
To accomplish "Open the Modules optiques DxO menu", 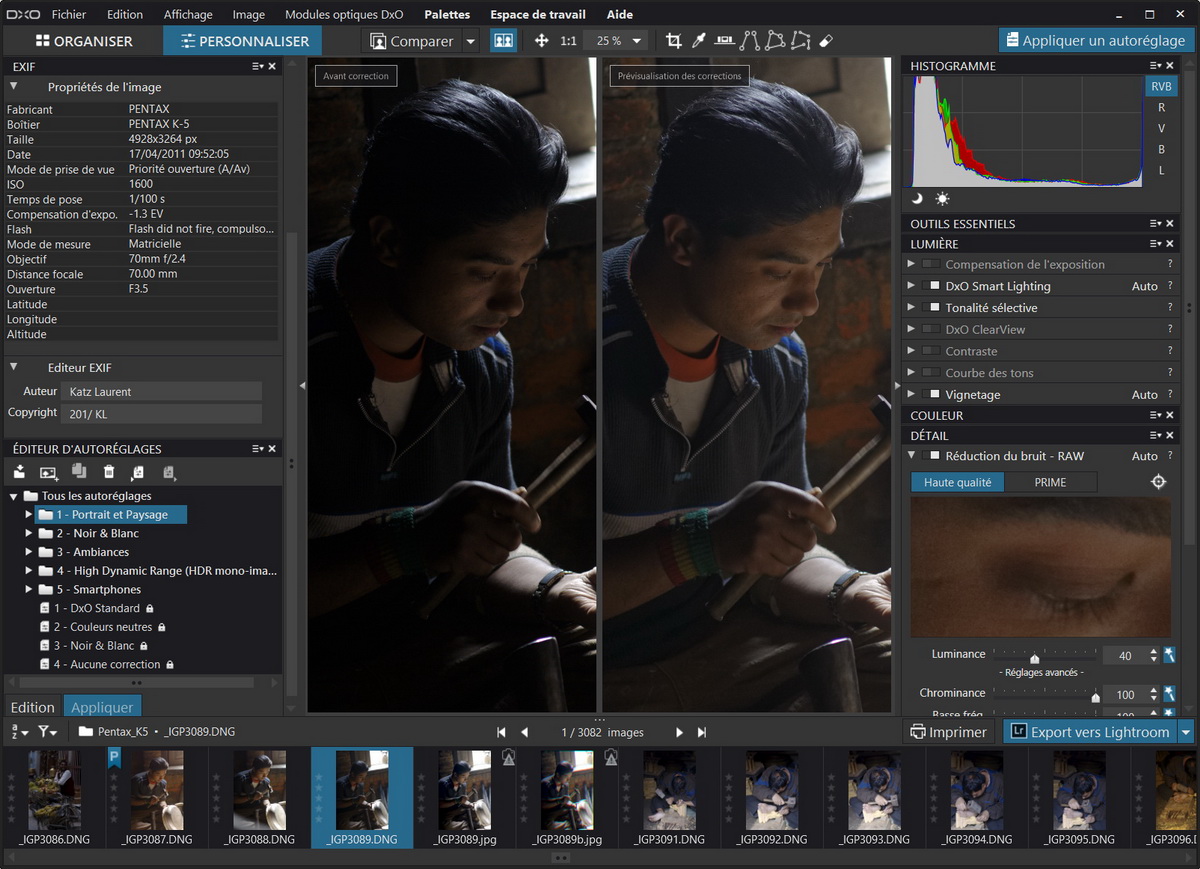I will (344, 15).
